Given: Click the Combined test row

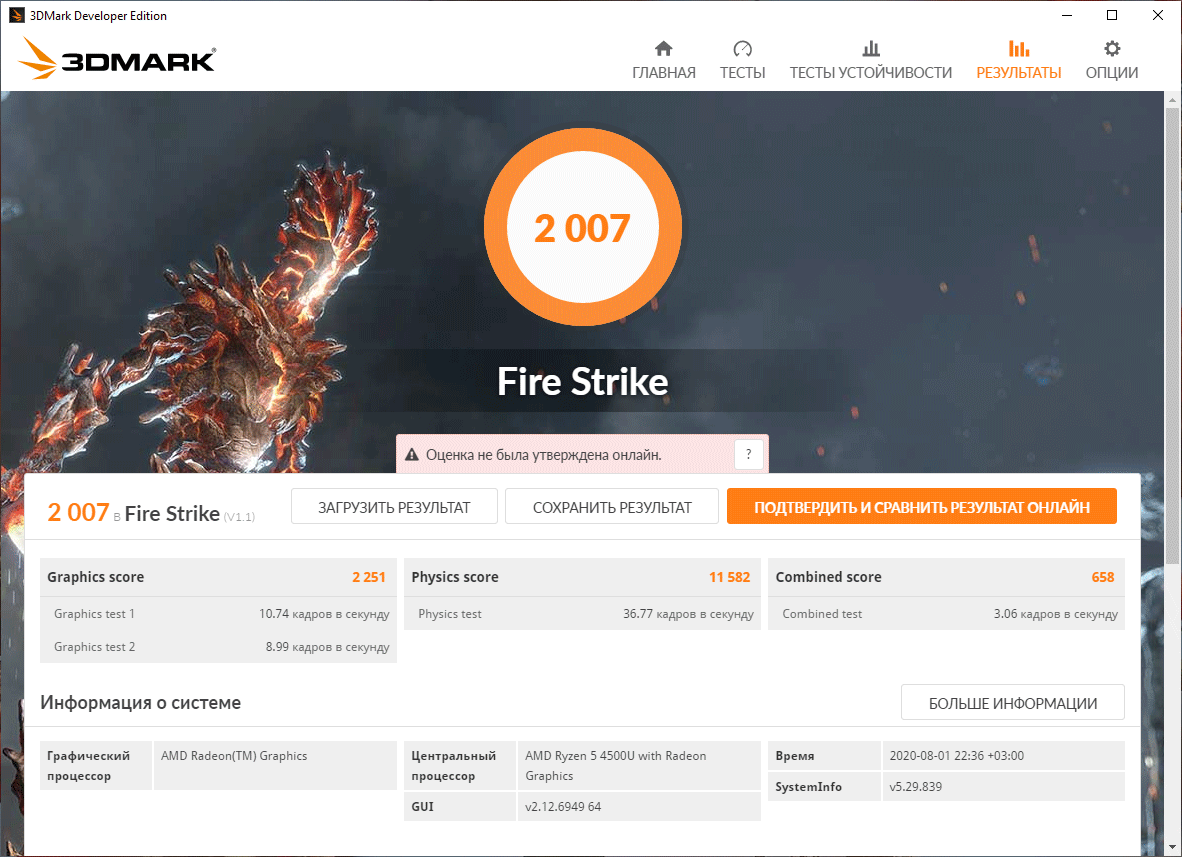Looking at the screenshot, I should pos(947,614).
